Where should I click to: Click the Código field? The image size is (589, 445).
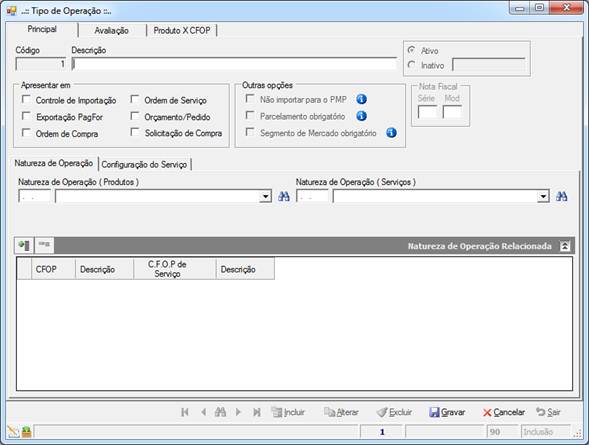pyautogui.click(x=41, y=64)
